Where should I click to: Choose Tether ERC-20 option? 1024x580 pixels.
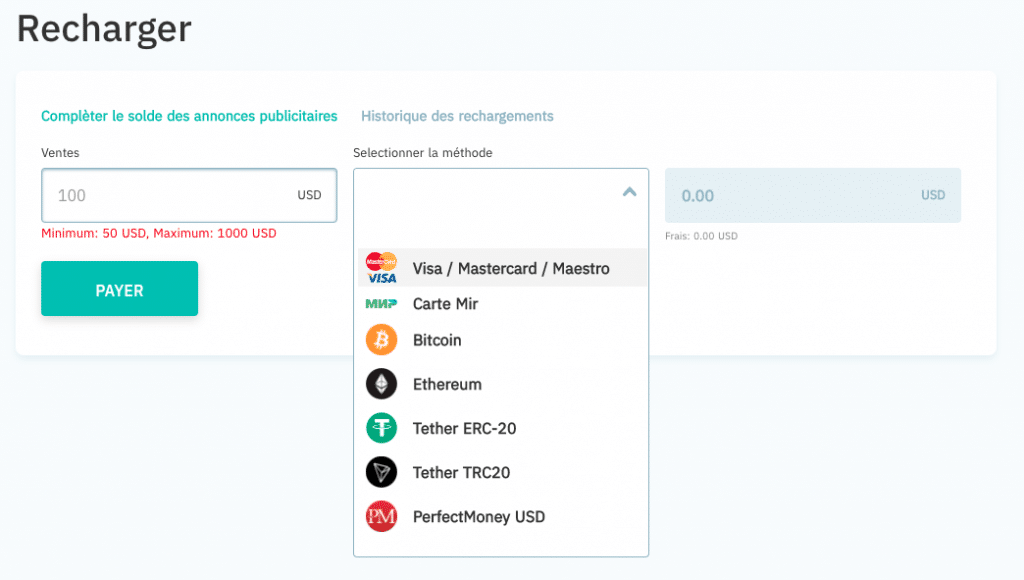[x=502, y=428]
